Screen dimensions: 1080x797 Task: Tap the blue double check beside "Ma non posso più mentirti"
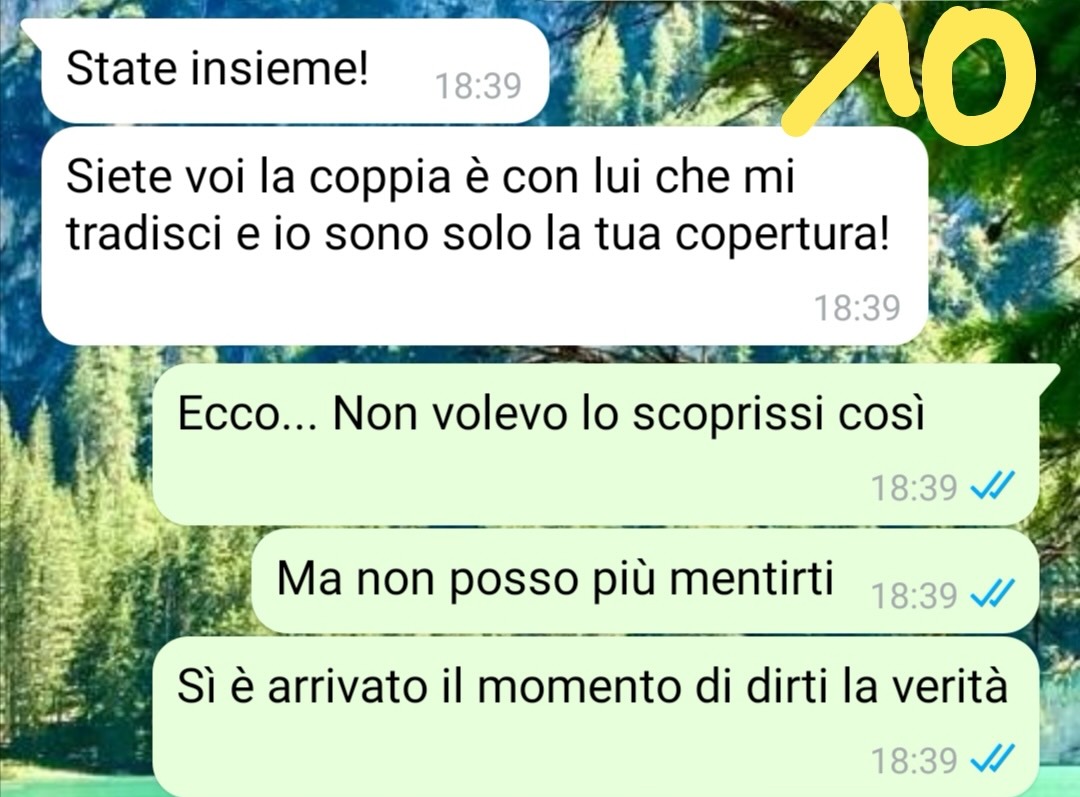point(992,593)
